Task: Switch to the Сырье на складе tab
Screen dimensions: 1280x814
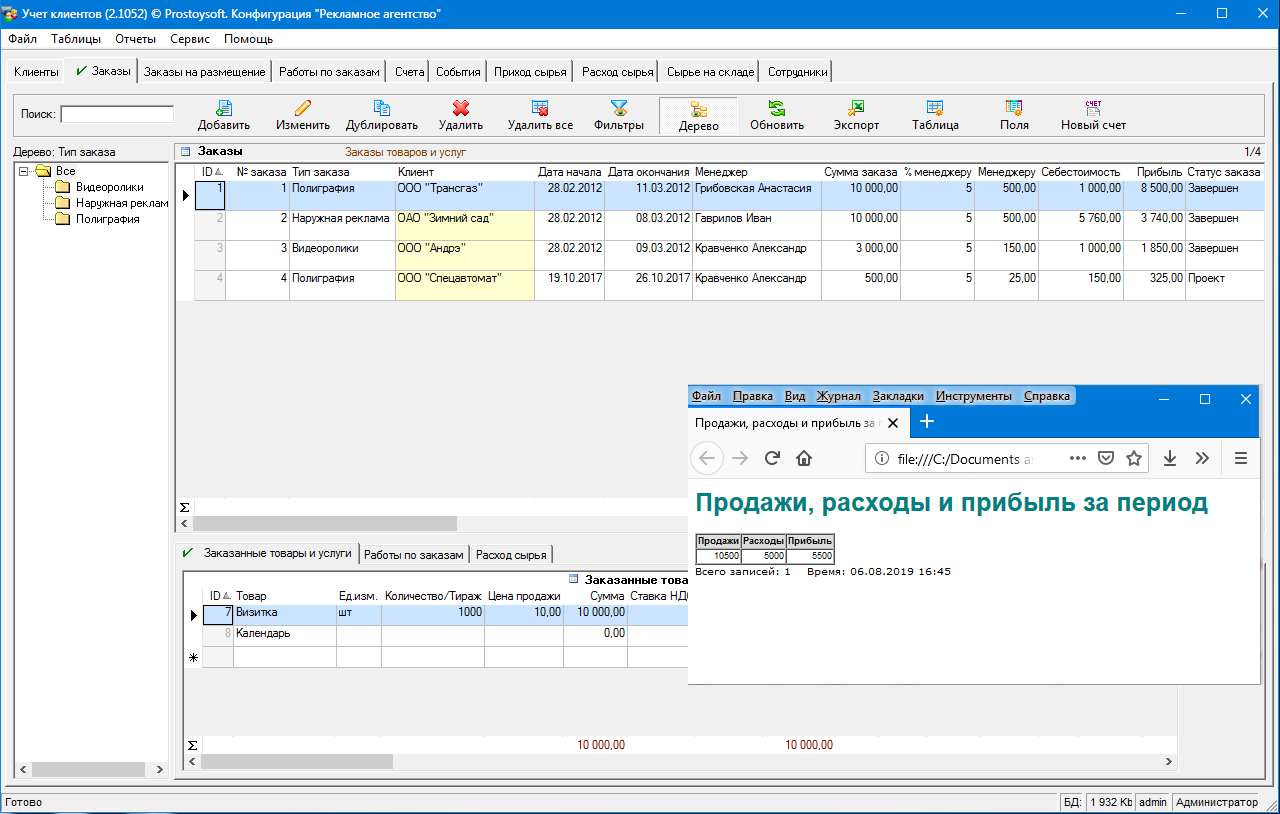Action: pos(710,72)
